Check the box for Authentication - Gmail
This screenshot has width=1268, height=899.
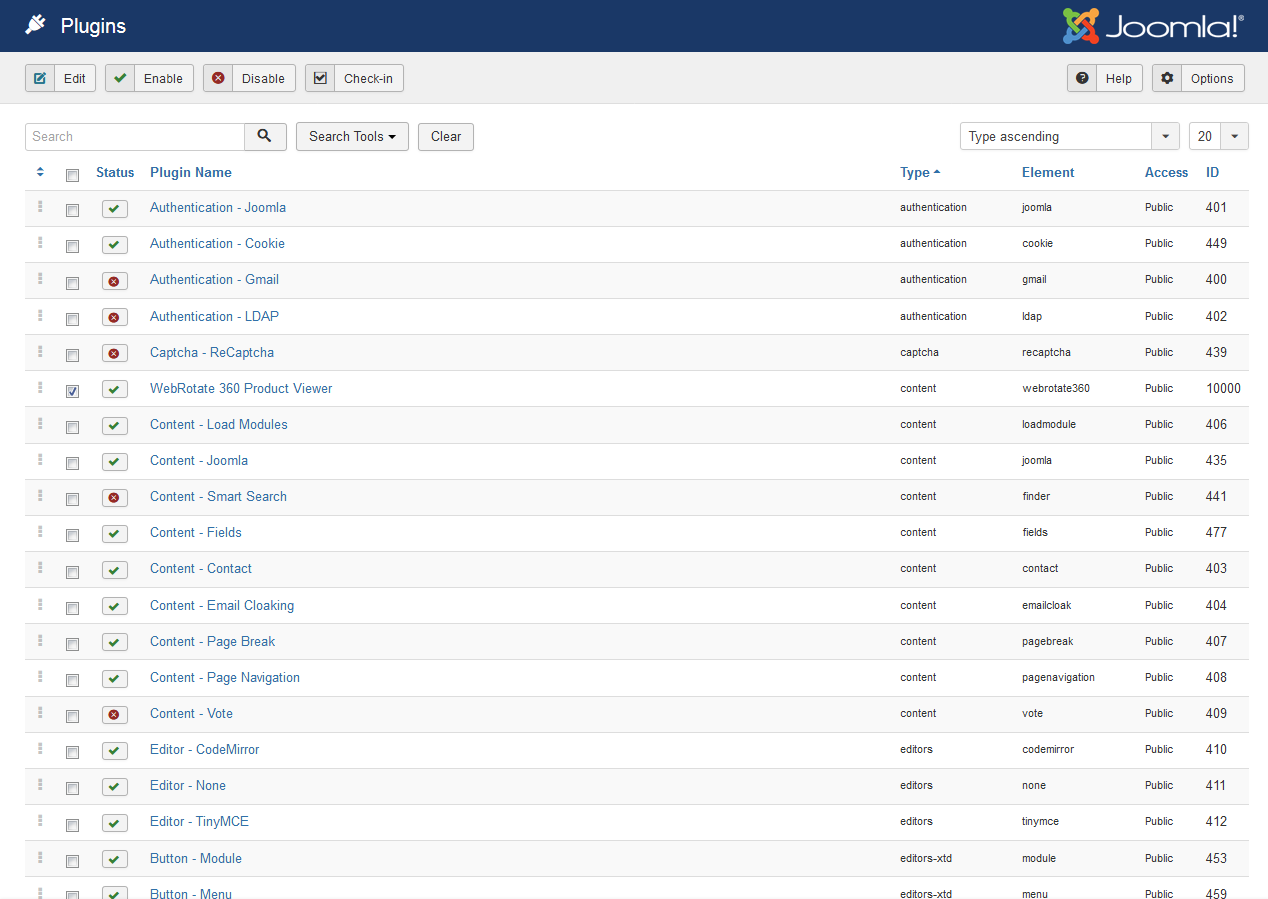point(72,283)
